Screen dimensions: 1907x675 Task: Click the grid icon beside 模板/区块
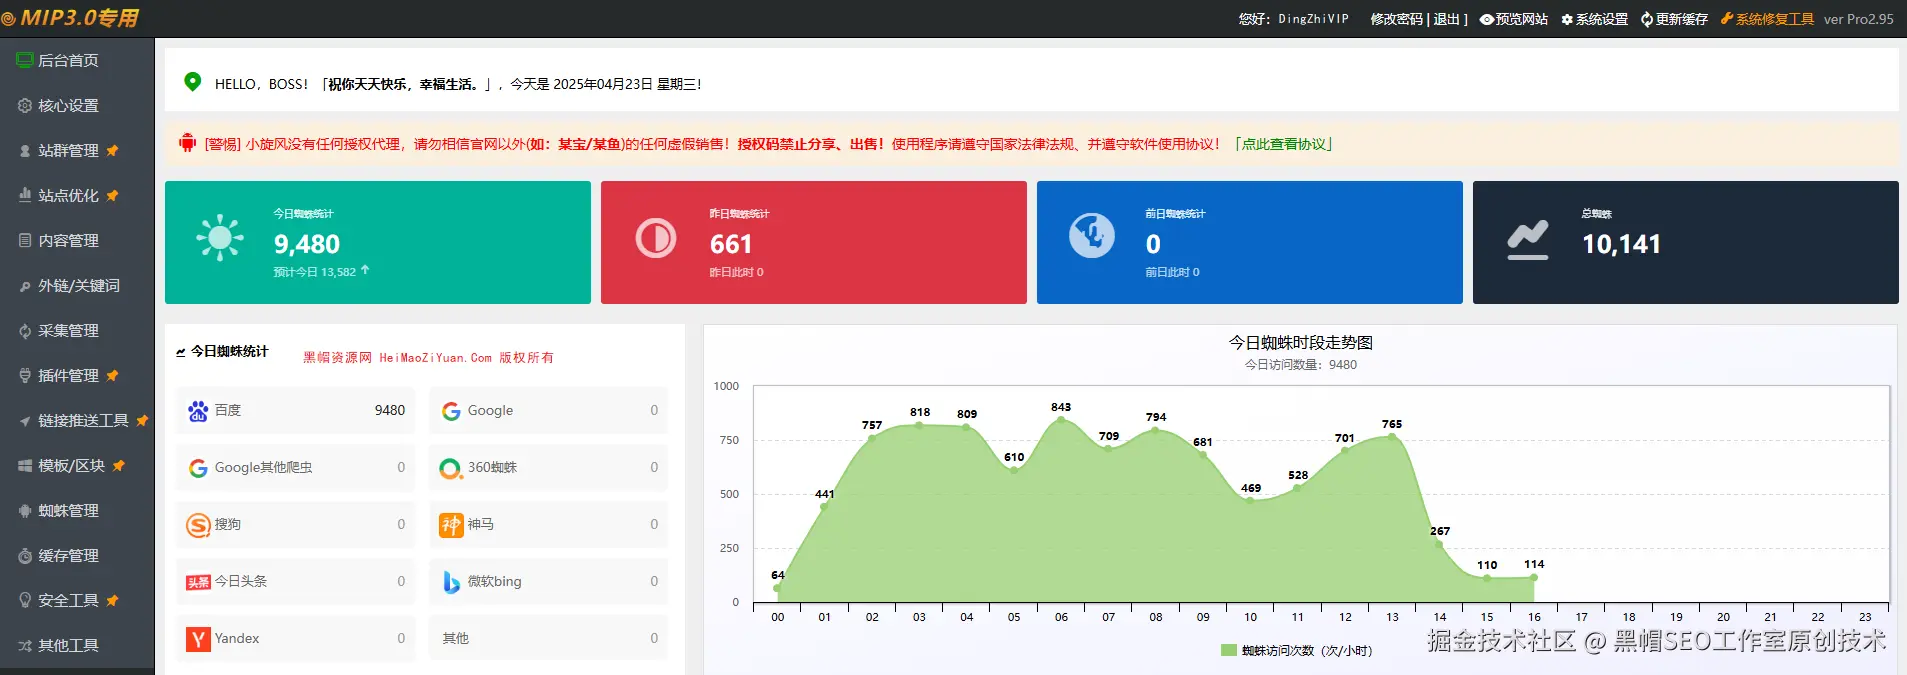(25, 465)
